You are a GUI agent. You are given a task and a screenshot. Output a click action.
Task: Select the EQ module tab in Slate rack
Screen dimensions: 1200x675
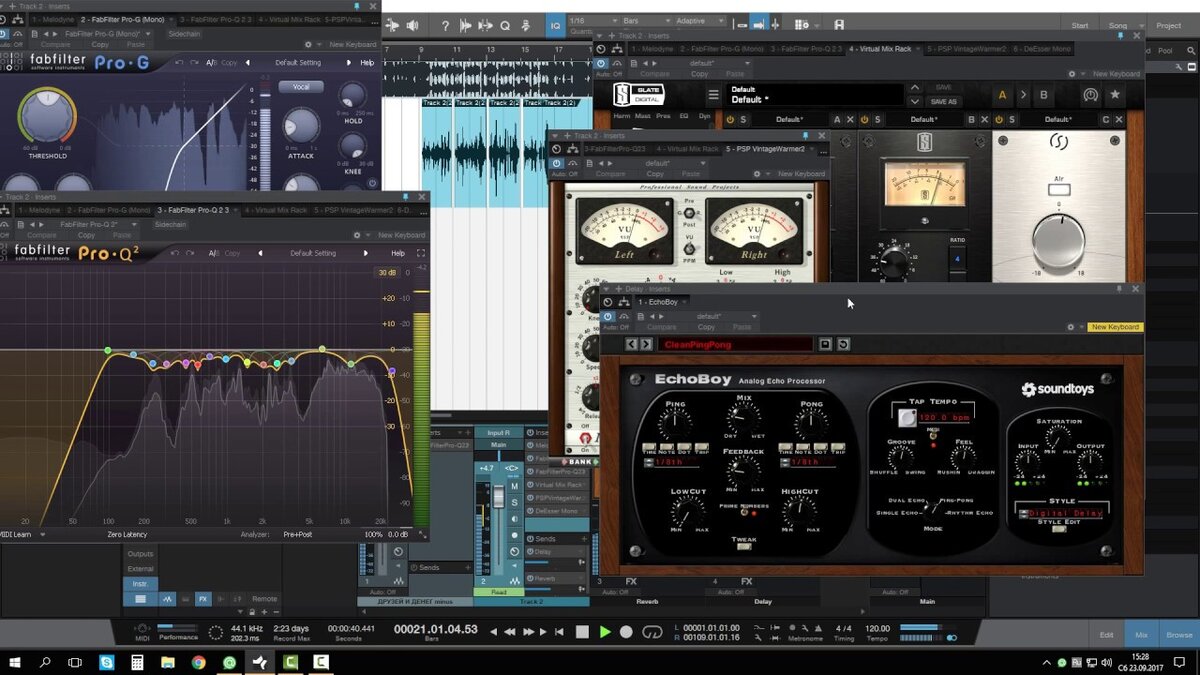click(685, 116)
